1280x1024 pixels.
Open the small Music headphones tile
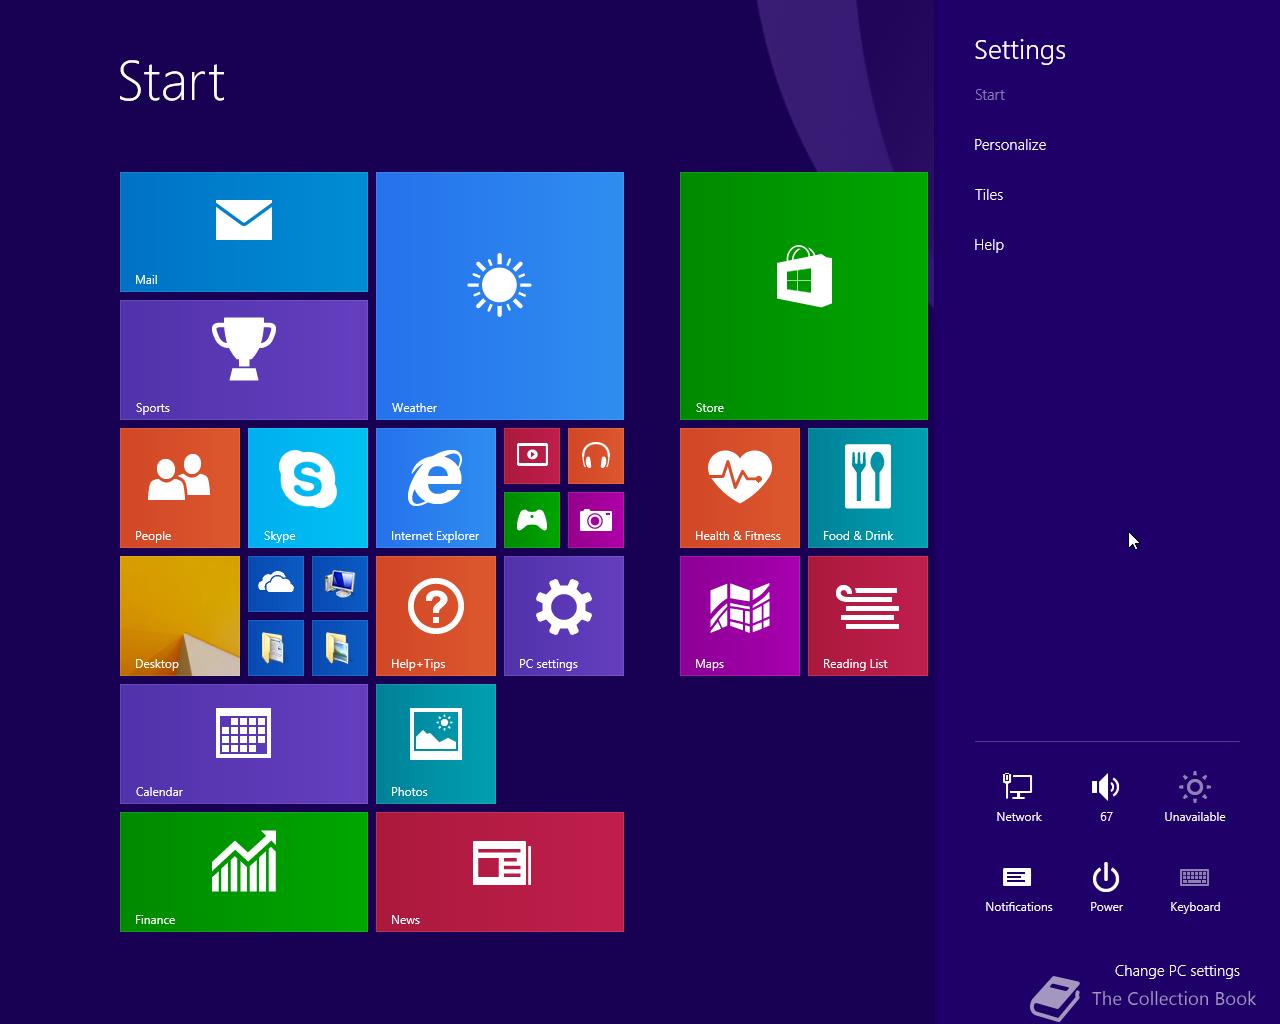[x=596, y=456]
